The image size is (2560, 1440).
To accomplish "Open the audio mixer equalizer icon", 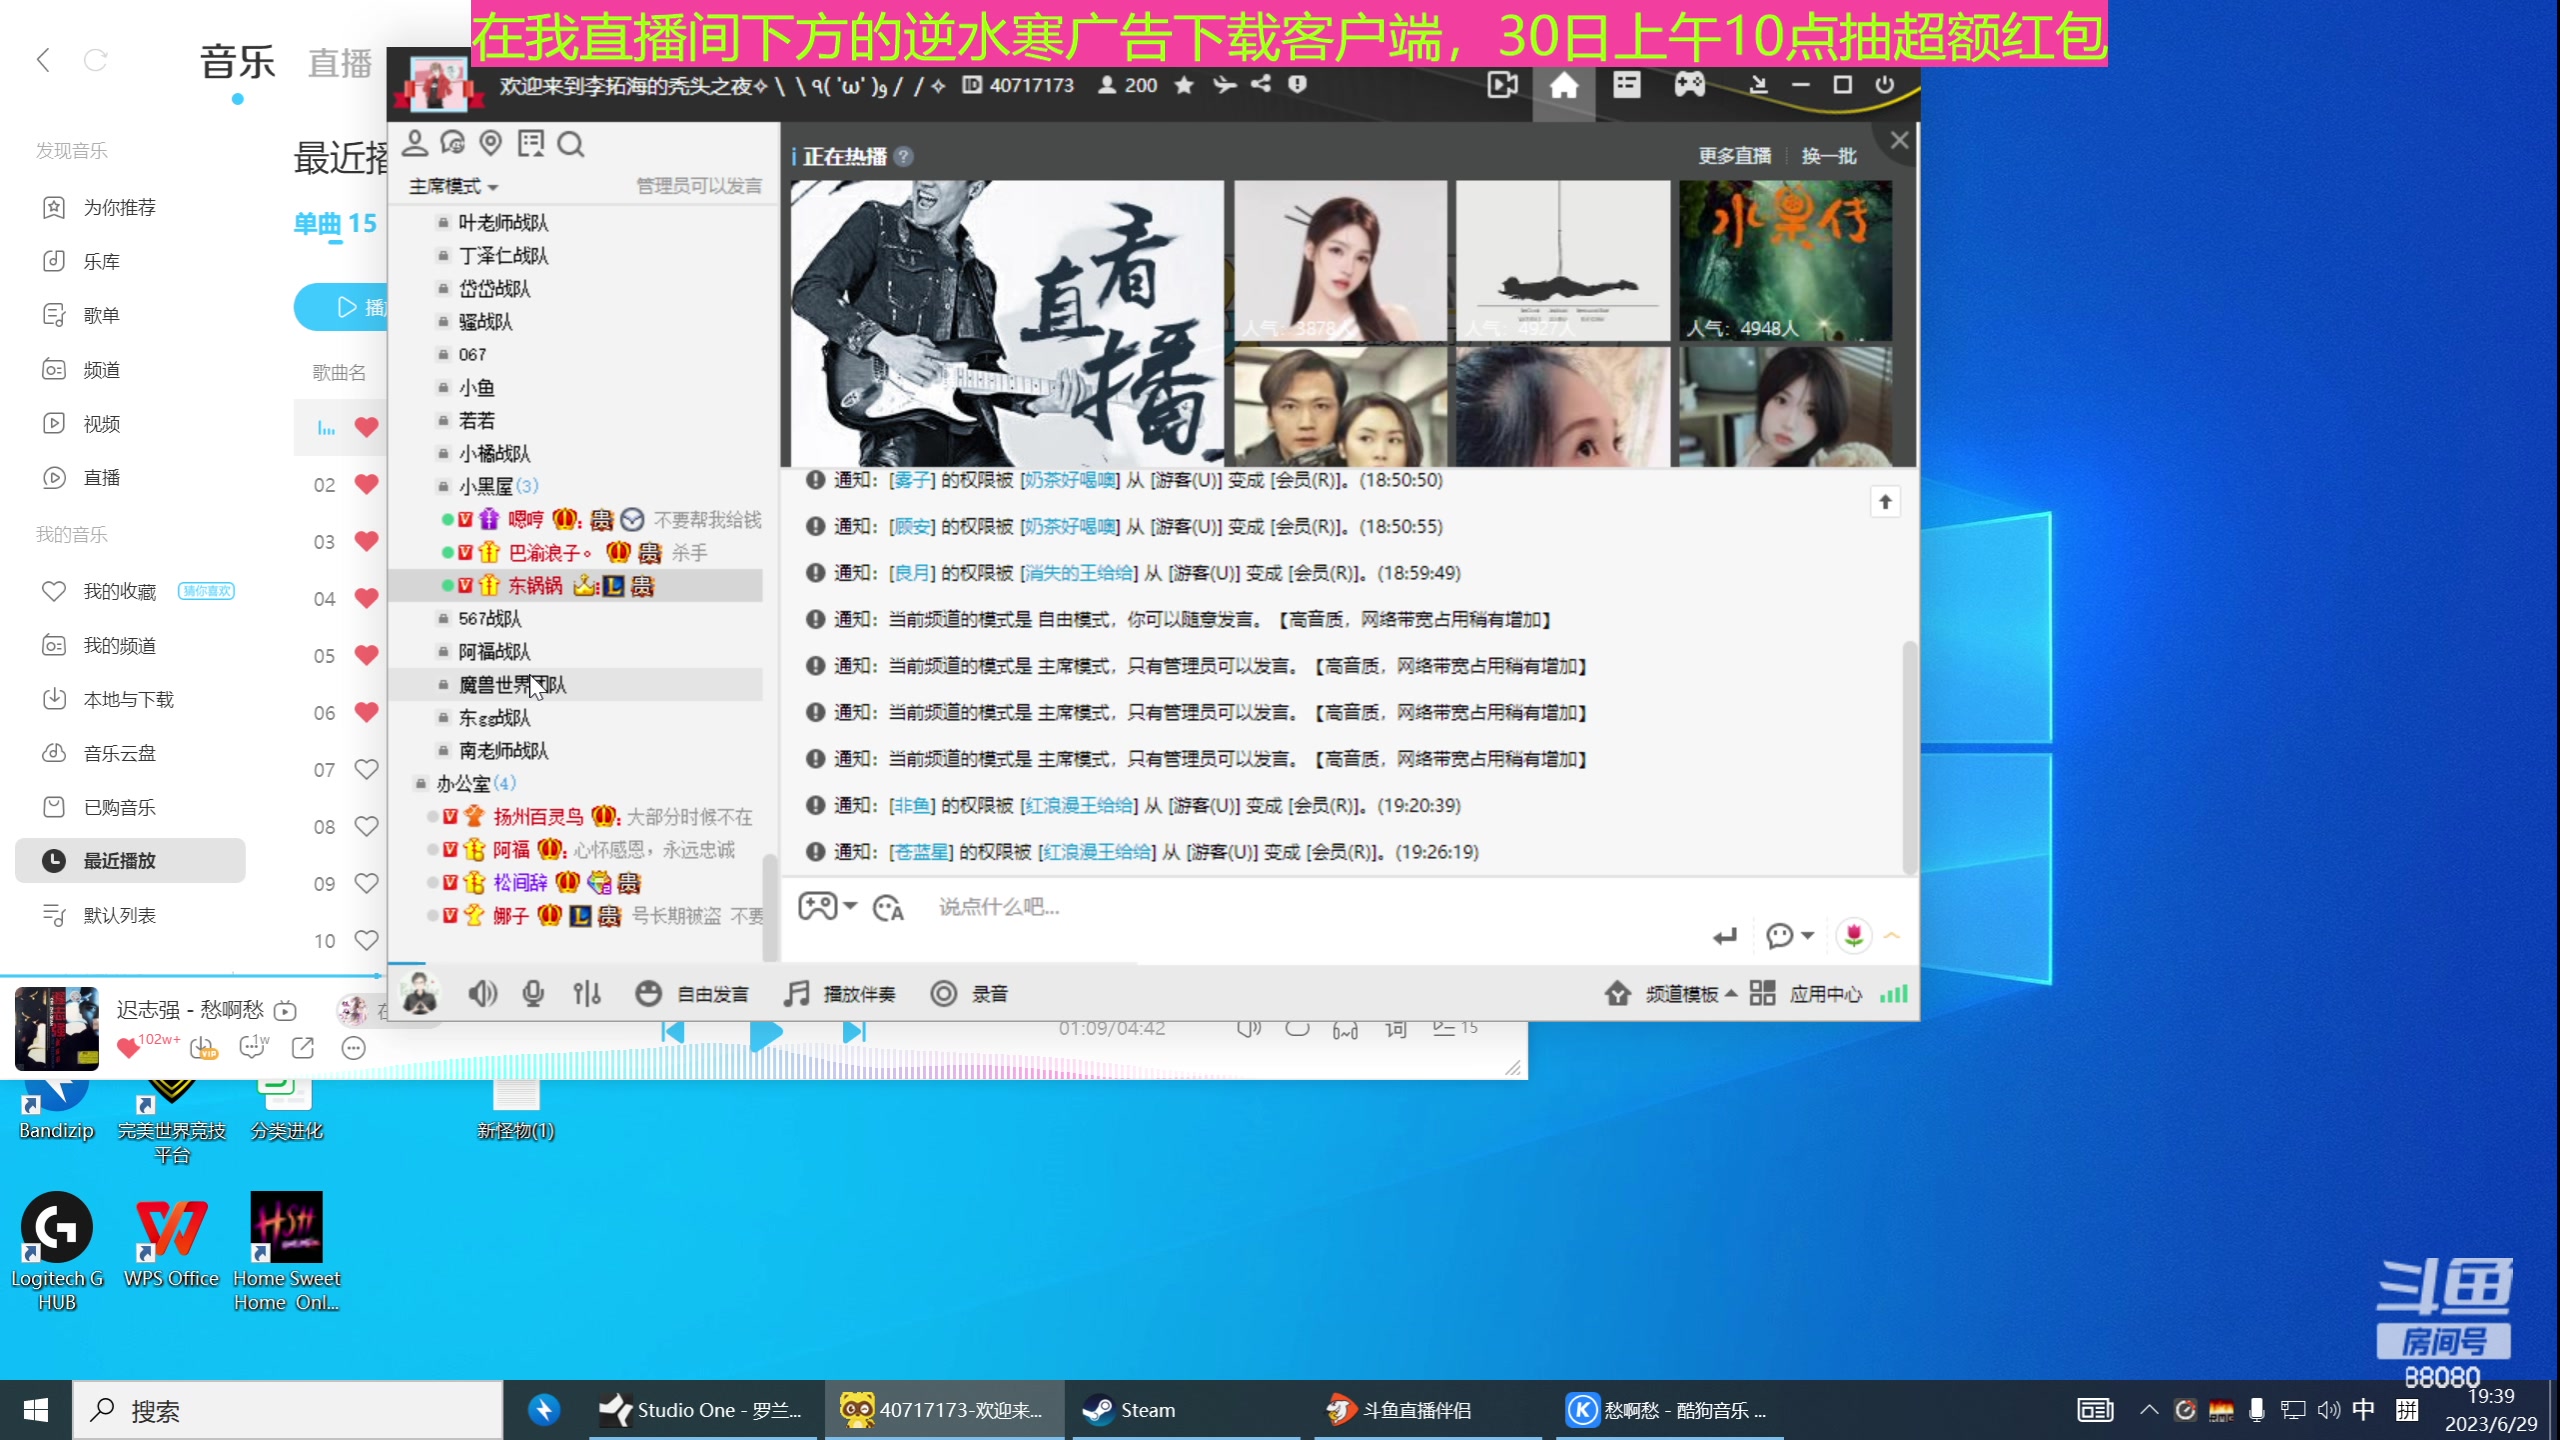I will (x=587, y=994).
